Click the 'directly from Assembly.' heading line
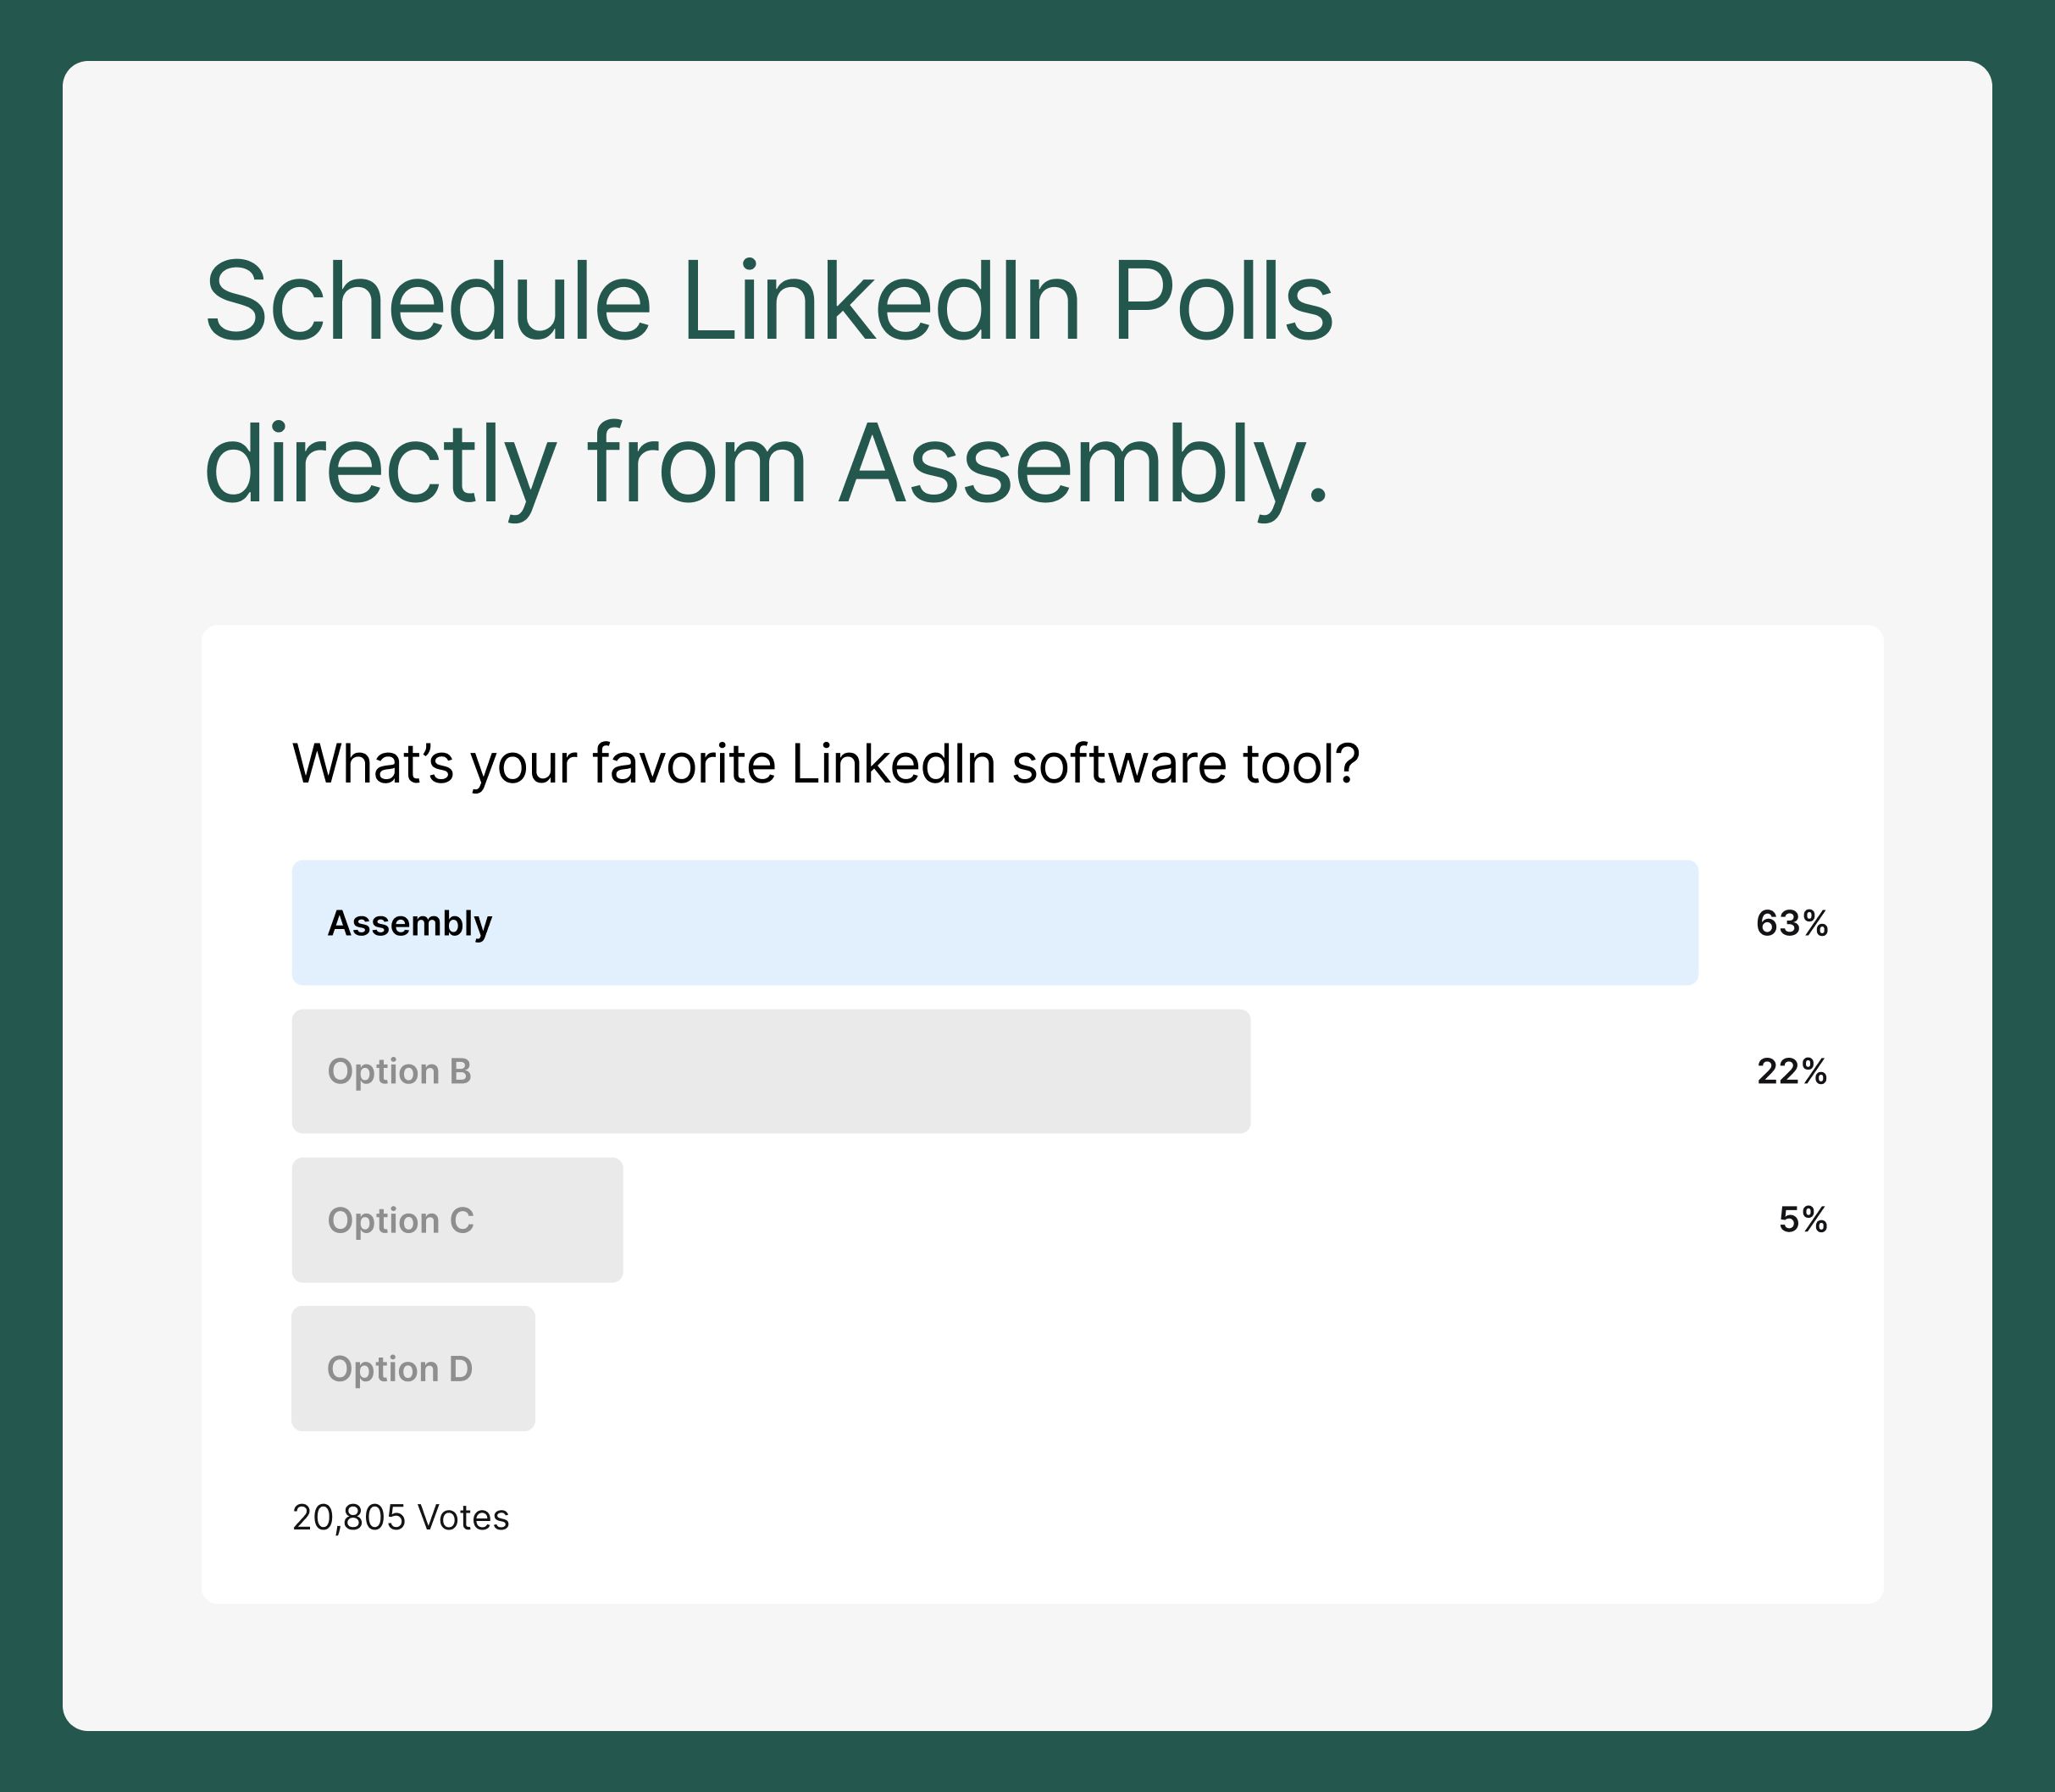 (x=767, y=466)
